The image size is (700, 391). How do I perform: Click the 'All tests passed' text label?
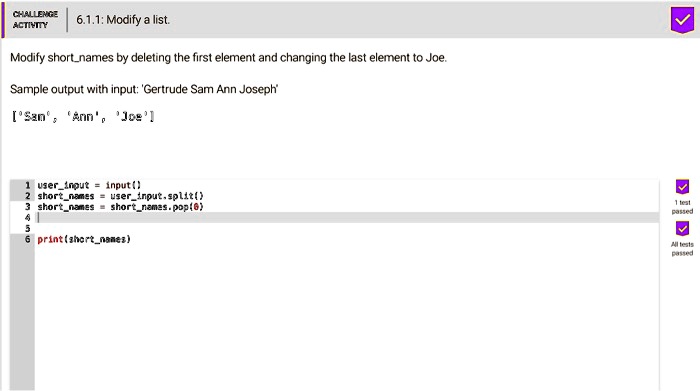682,249
